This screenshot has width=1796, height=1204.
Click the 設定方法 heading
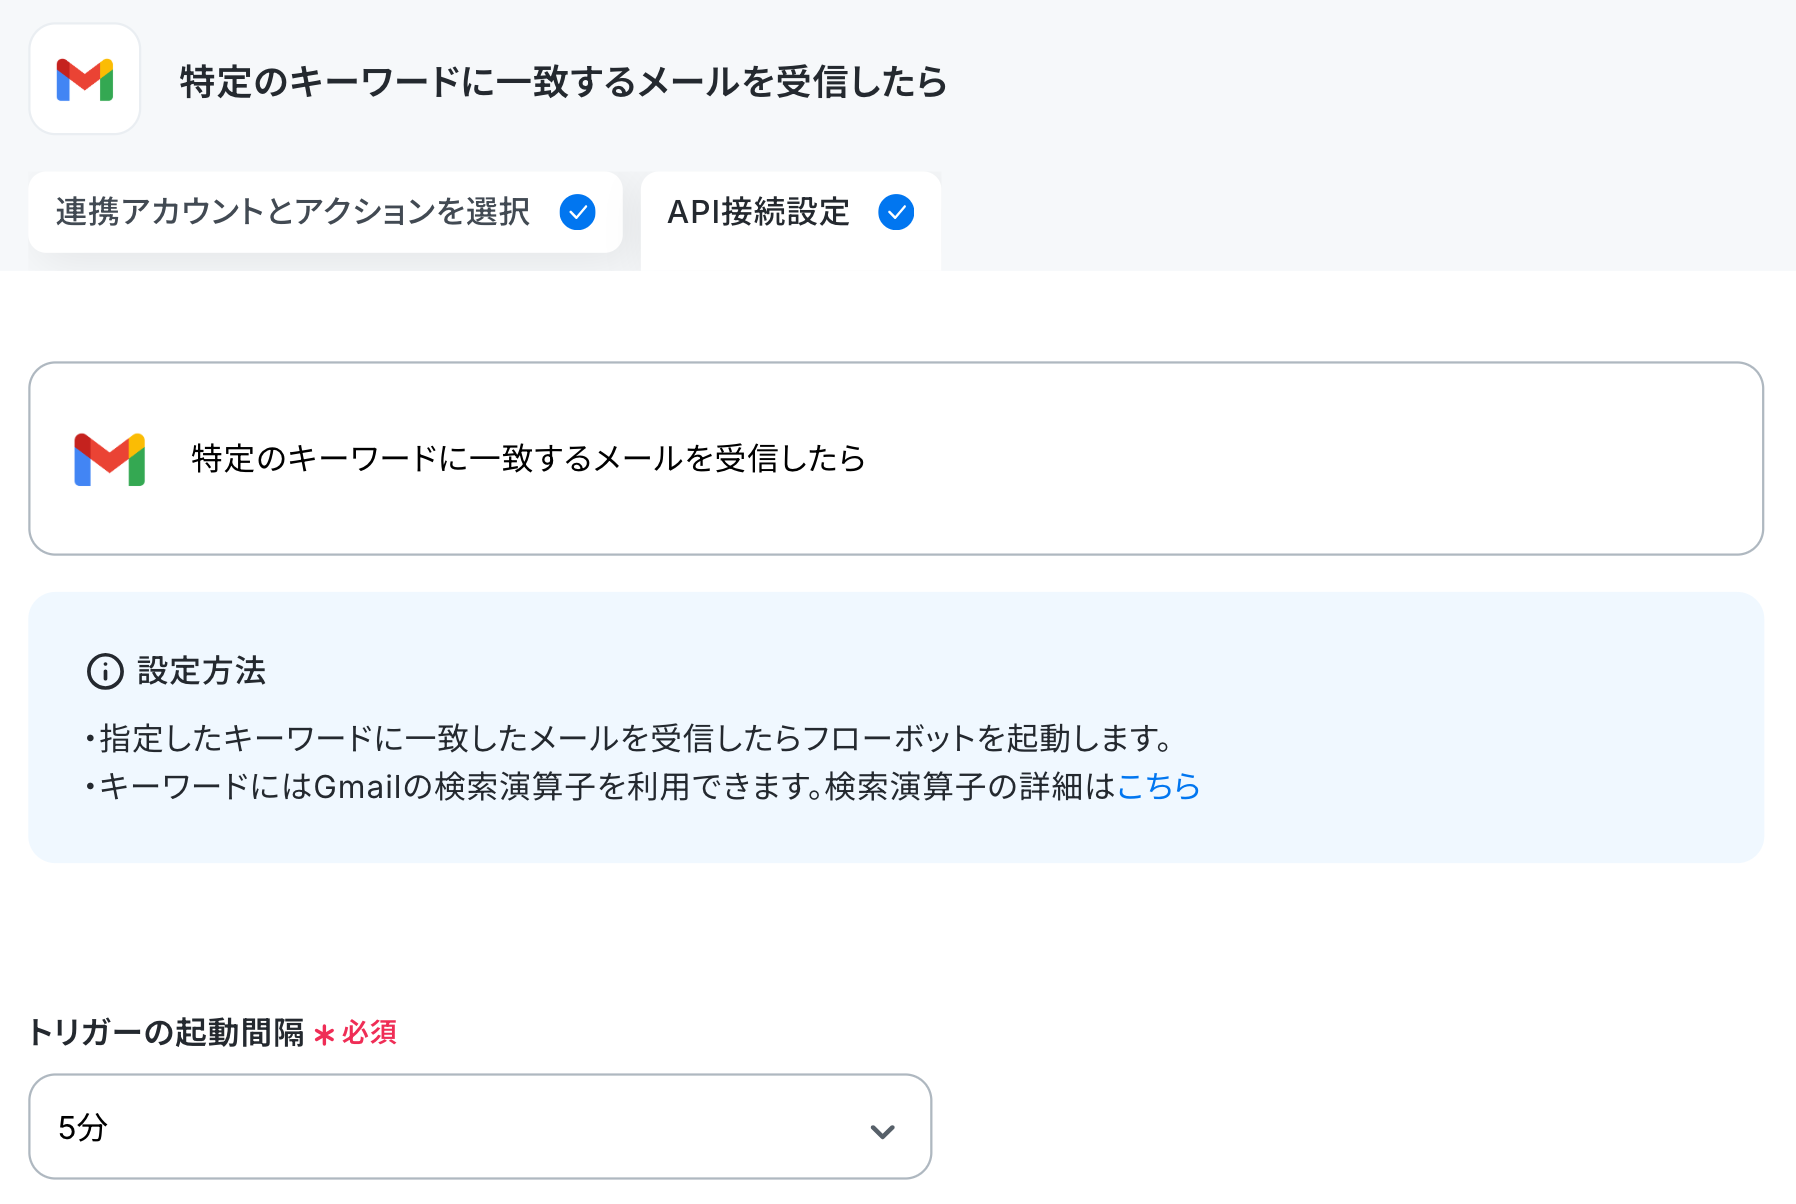(201, 671)
